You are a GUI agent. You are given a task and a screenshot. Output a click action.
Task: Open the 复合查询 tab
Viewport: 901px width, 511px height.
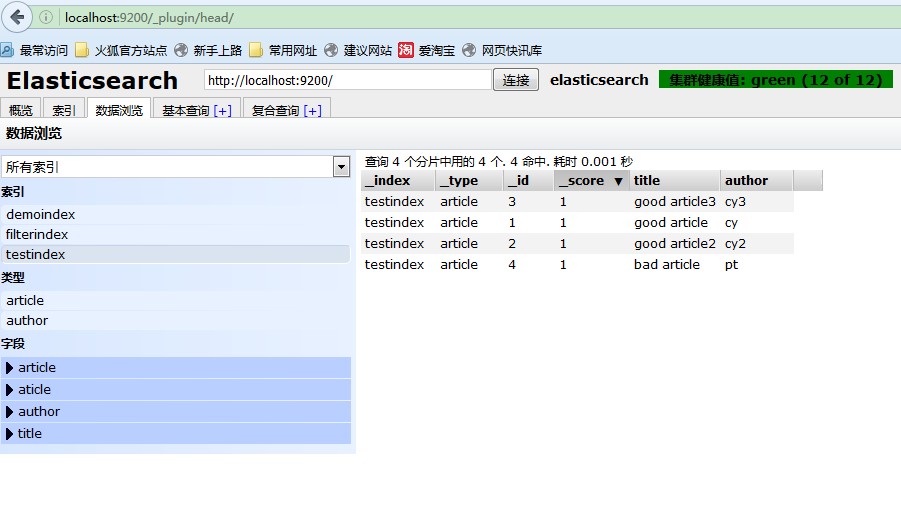point(276,110)
